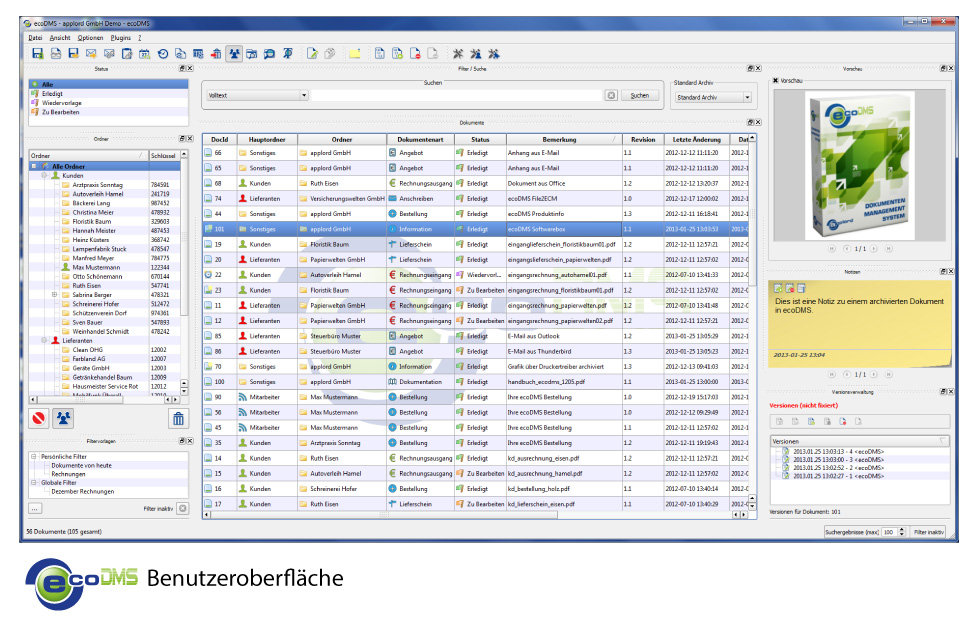Click the wrench with user toolbar icon
Viewport: 971px width, 623px height.
pos(476,54)
